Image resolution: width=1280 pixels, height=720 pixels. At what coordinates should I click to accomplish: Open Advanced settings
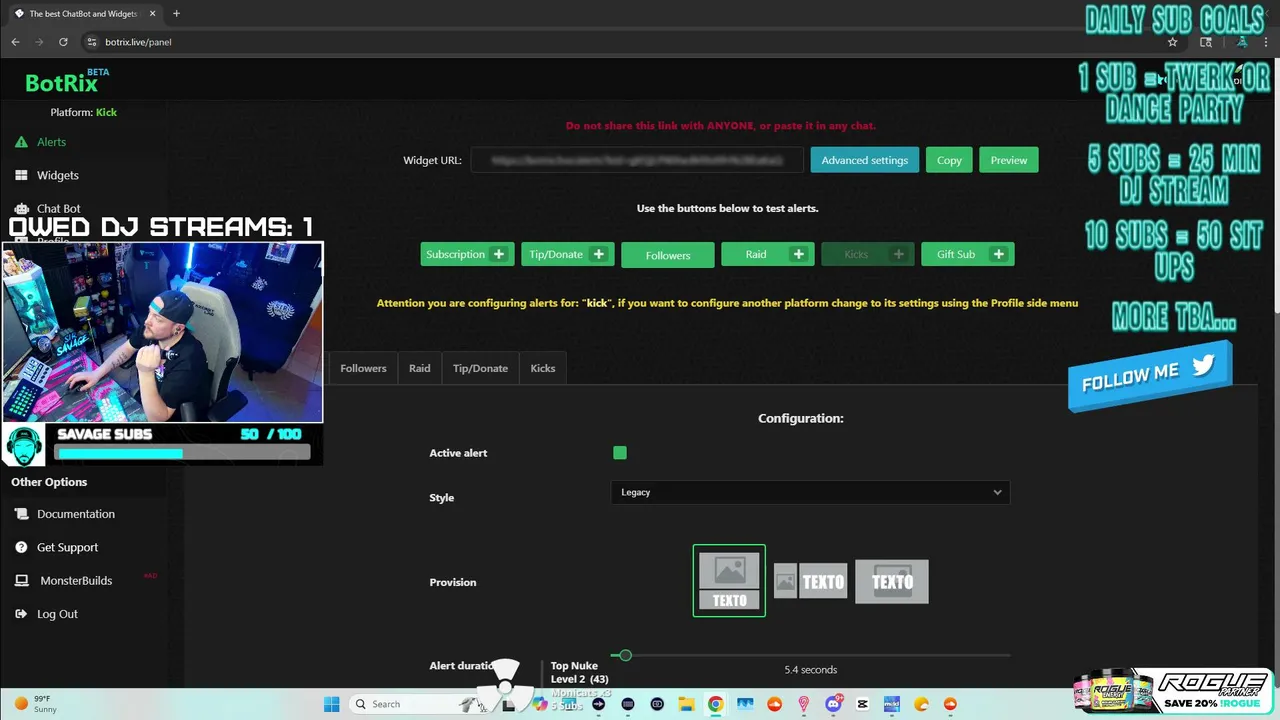865,160
